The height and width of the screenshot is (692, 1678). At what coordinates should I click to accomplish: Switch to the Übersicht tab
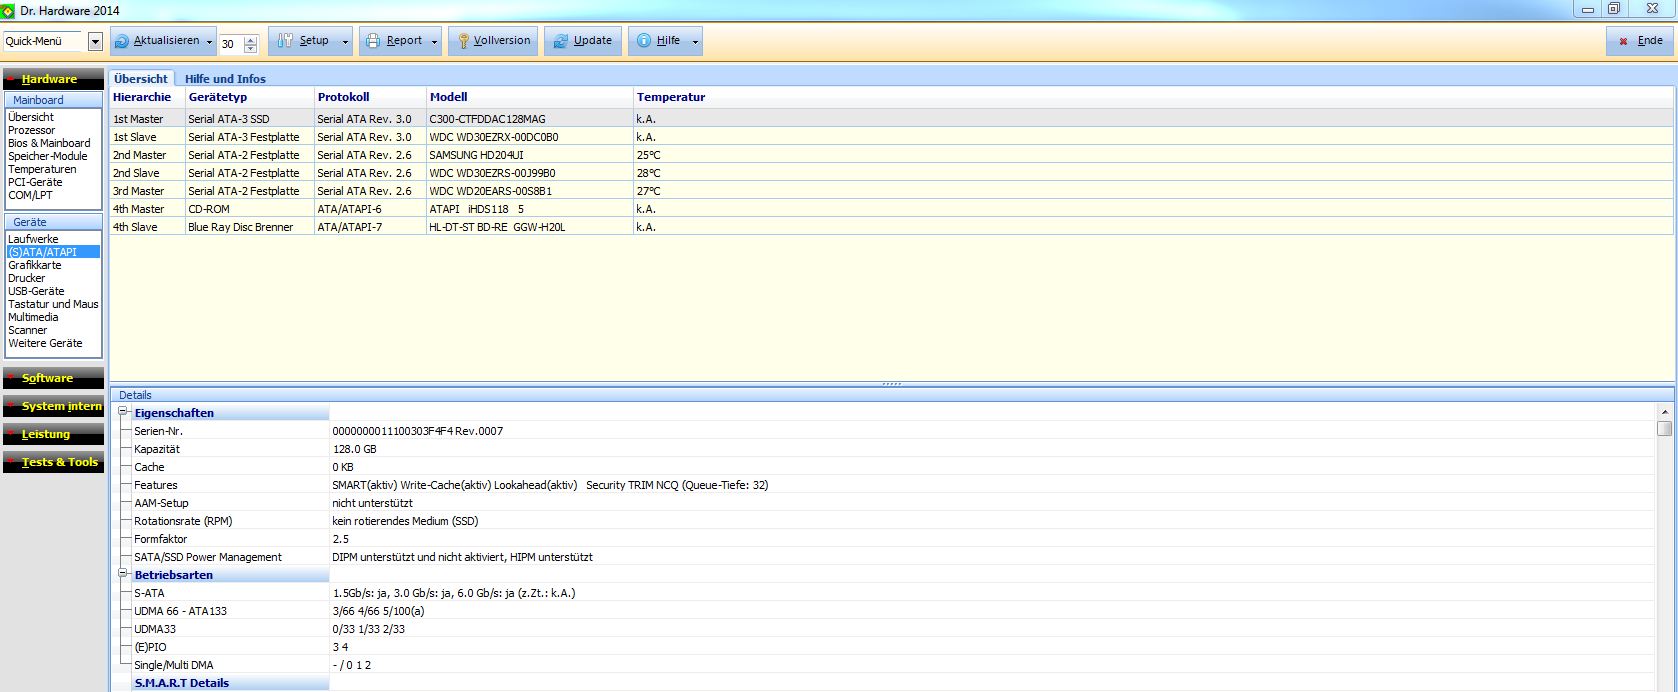[141, 78]
